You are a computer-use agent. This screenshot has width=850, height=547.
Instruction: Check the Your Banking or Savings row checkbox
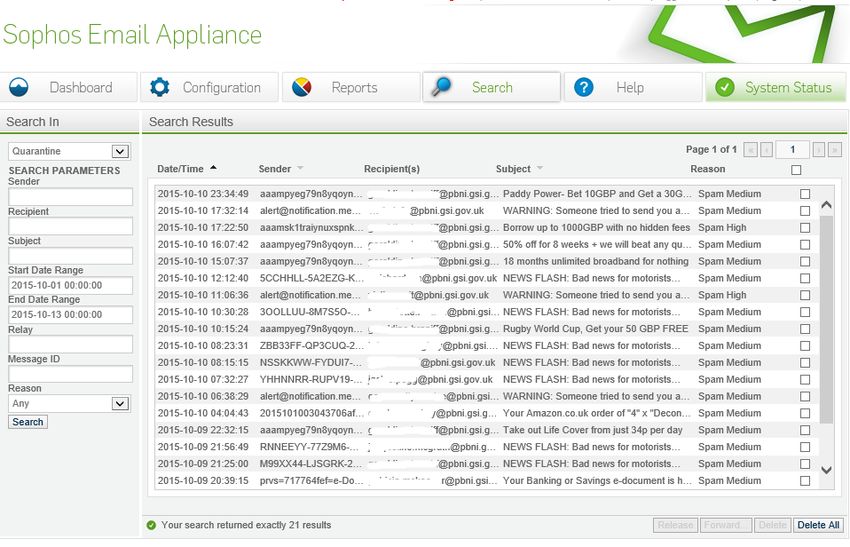click(805, 481)
